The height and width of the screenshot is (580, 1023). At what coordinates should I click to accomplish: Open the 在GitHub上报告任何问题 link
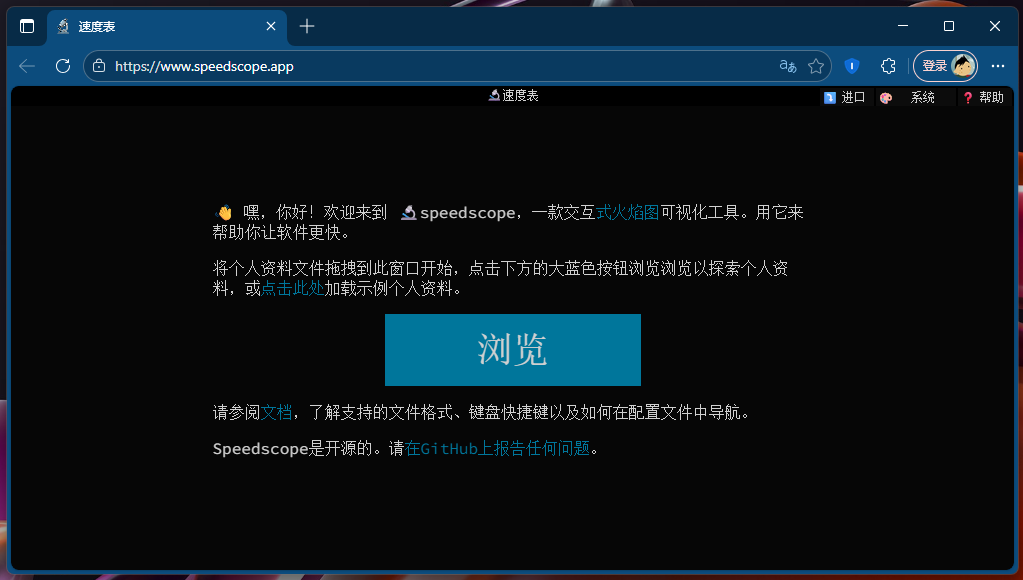[497, 448]
